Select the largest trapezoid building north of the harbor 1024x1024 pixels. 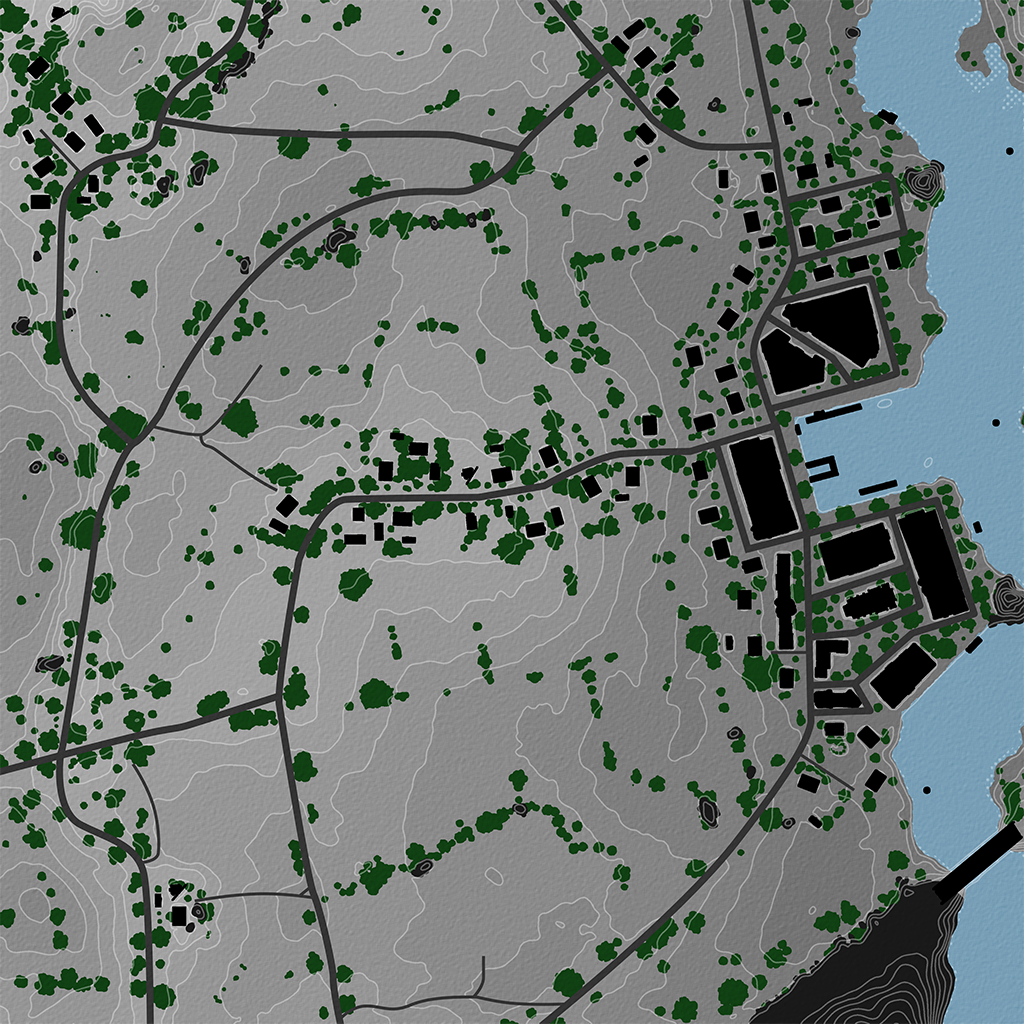[833, 322]
